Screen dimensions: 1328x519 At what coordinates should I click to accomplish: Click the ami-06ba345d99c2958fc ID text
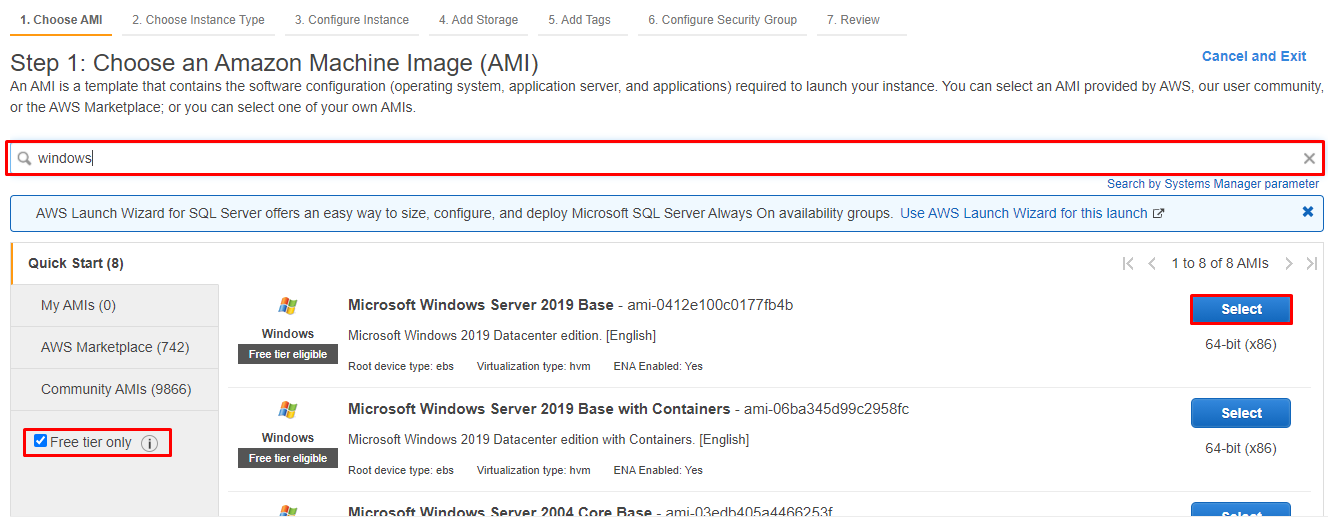826,408
